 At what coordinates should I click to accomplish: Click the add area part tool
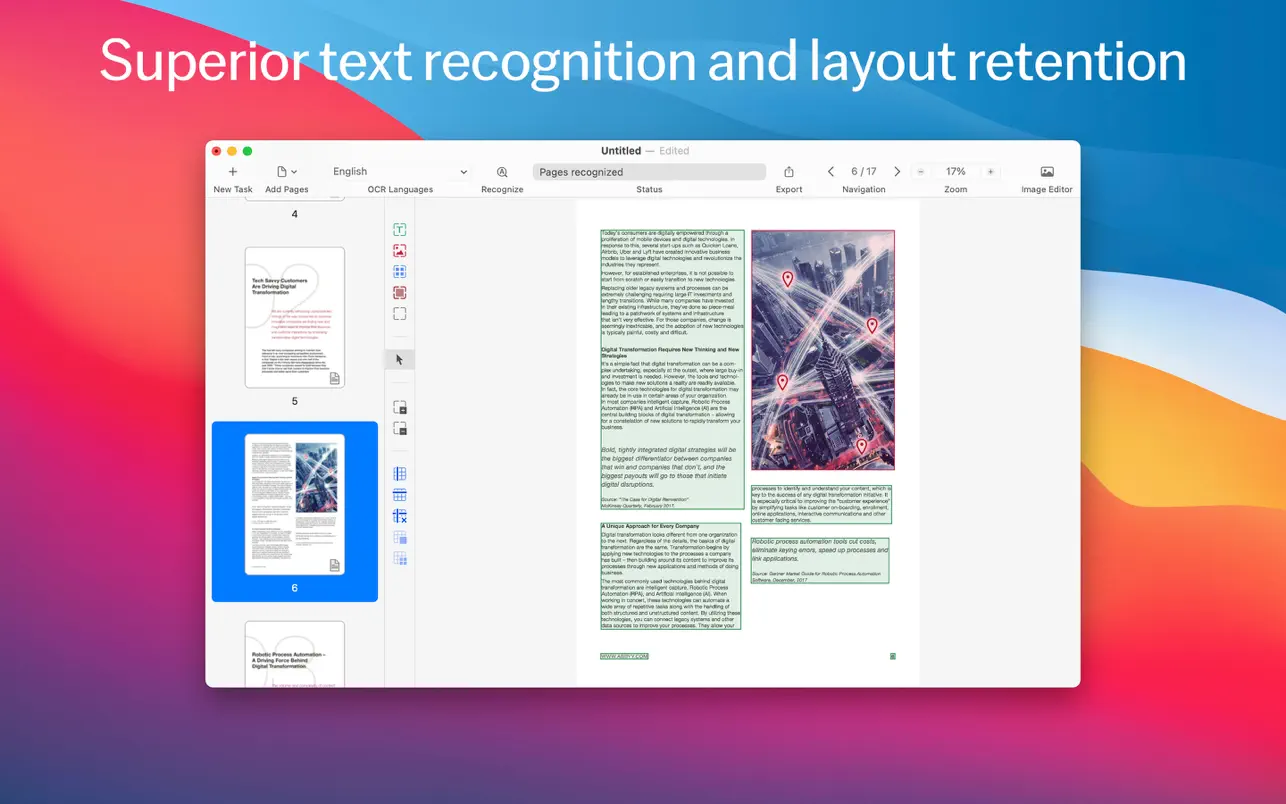pyautogui.click(x=399, y=408)
